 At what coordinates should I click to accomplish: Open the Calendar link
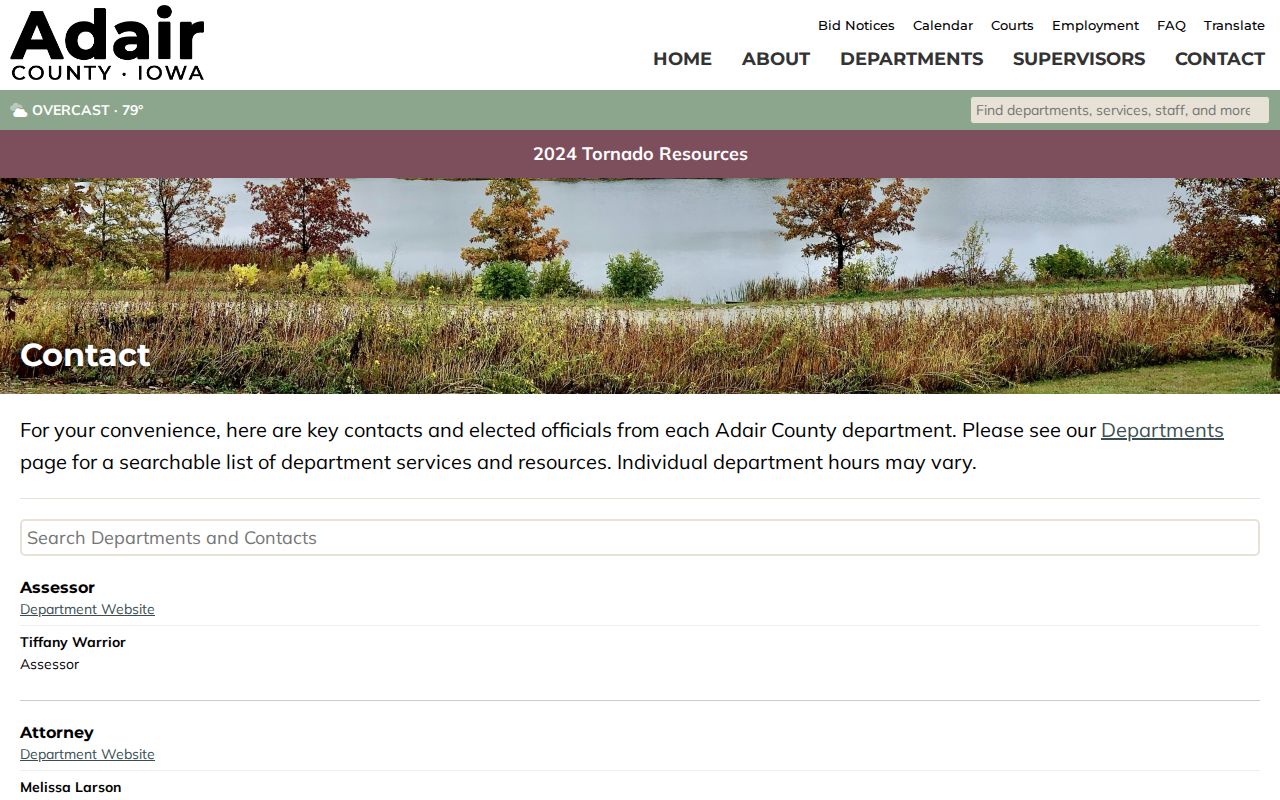943,26
